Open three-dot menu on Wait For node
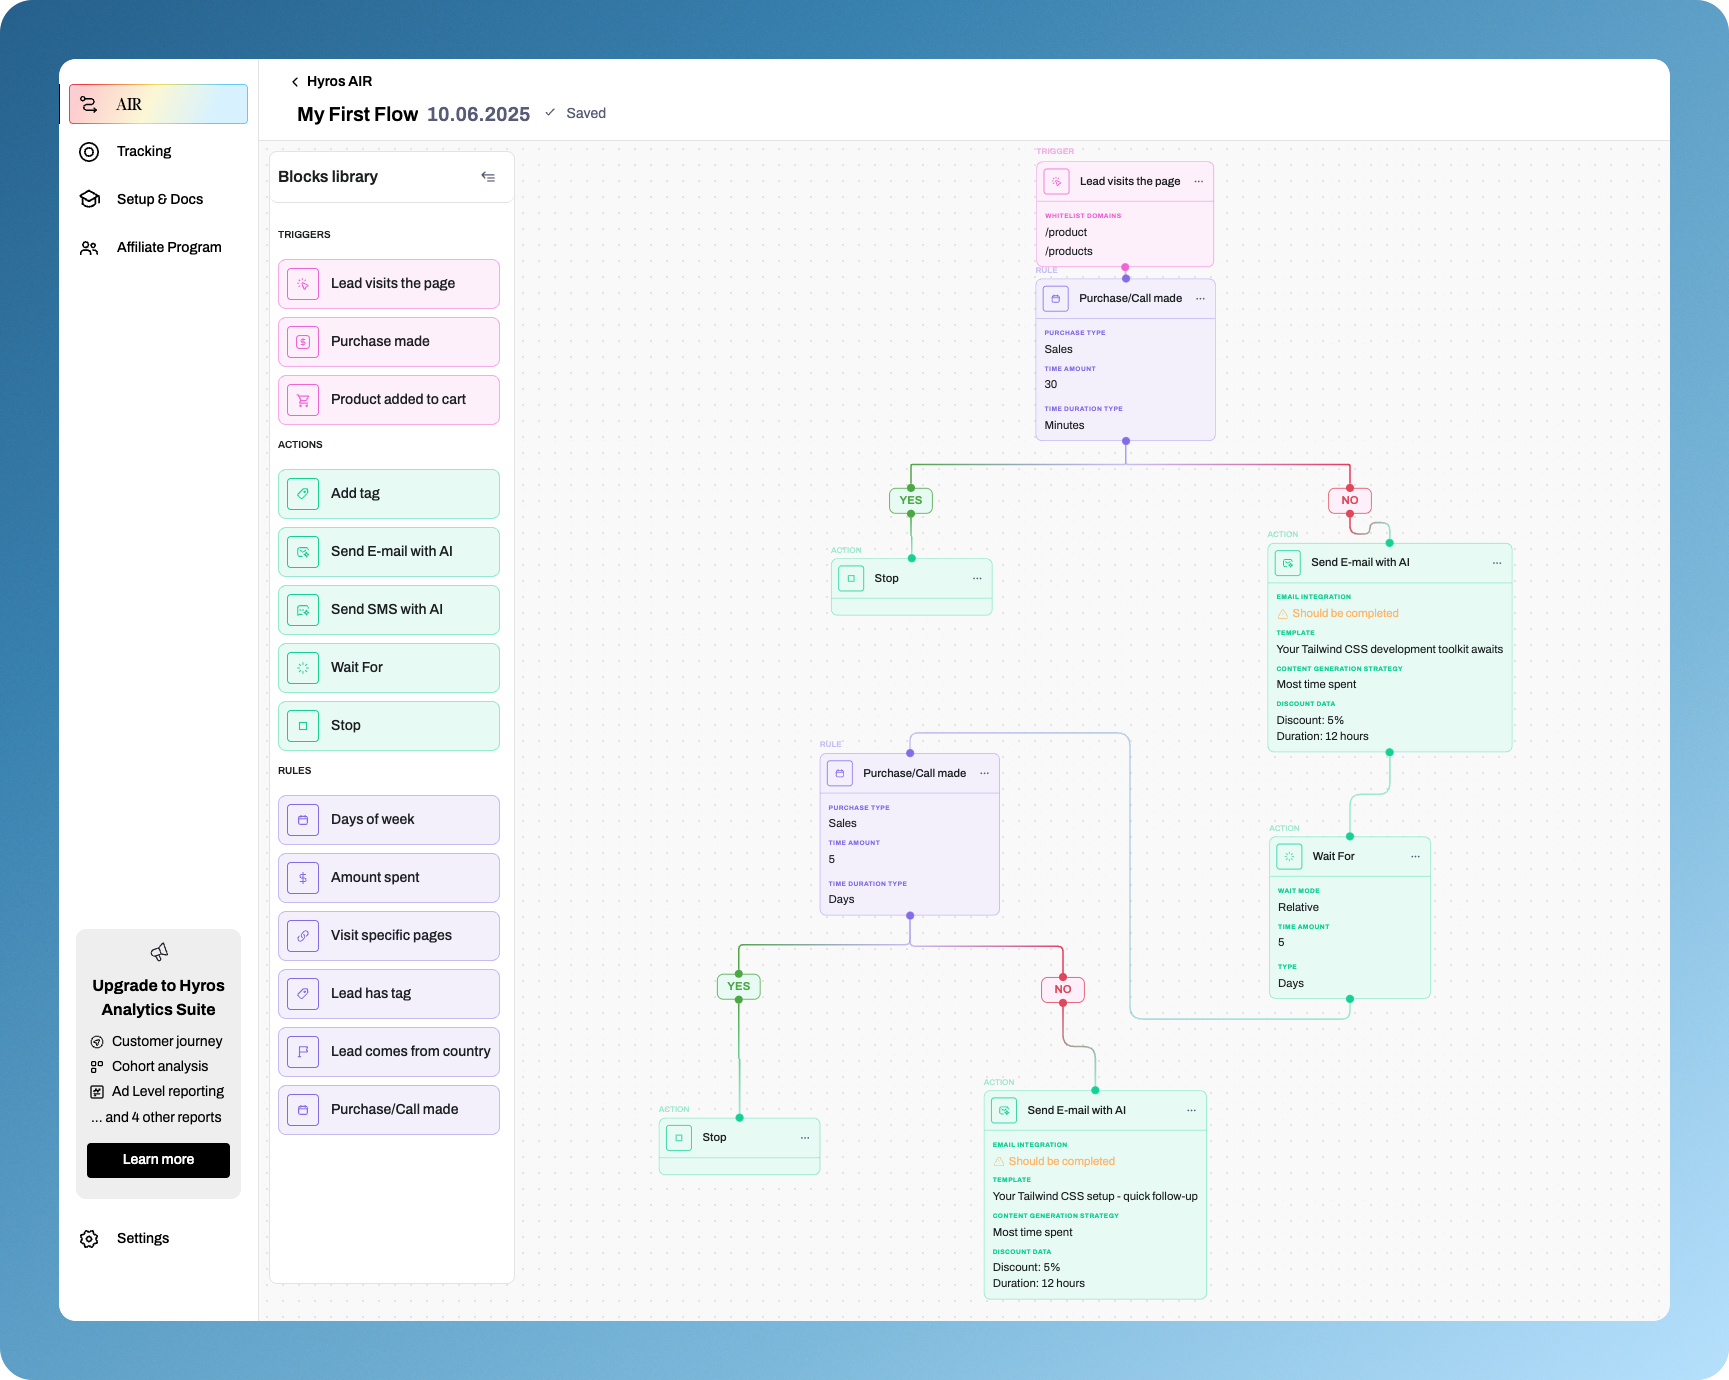The width and height of the screenshot is (1729, 1380). click(x=1415, y=857)
